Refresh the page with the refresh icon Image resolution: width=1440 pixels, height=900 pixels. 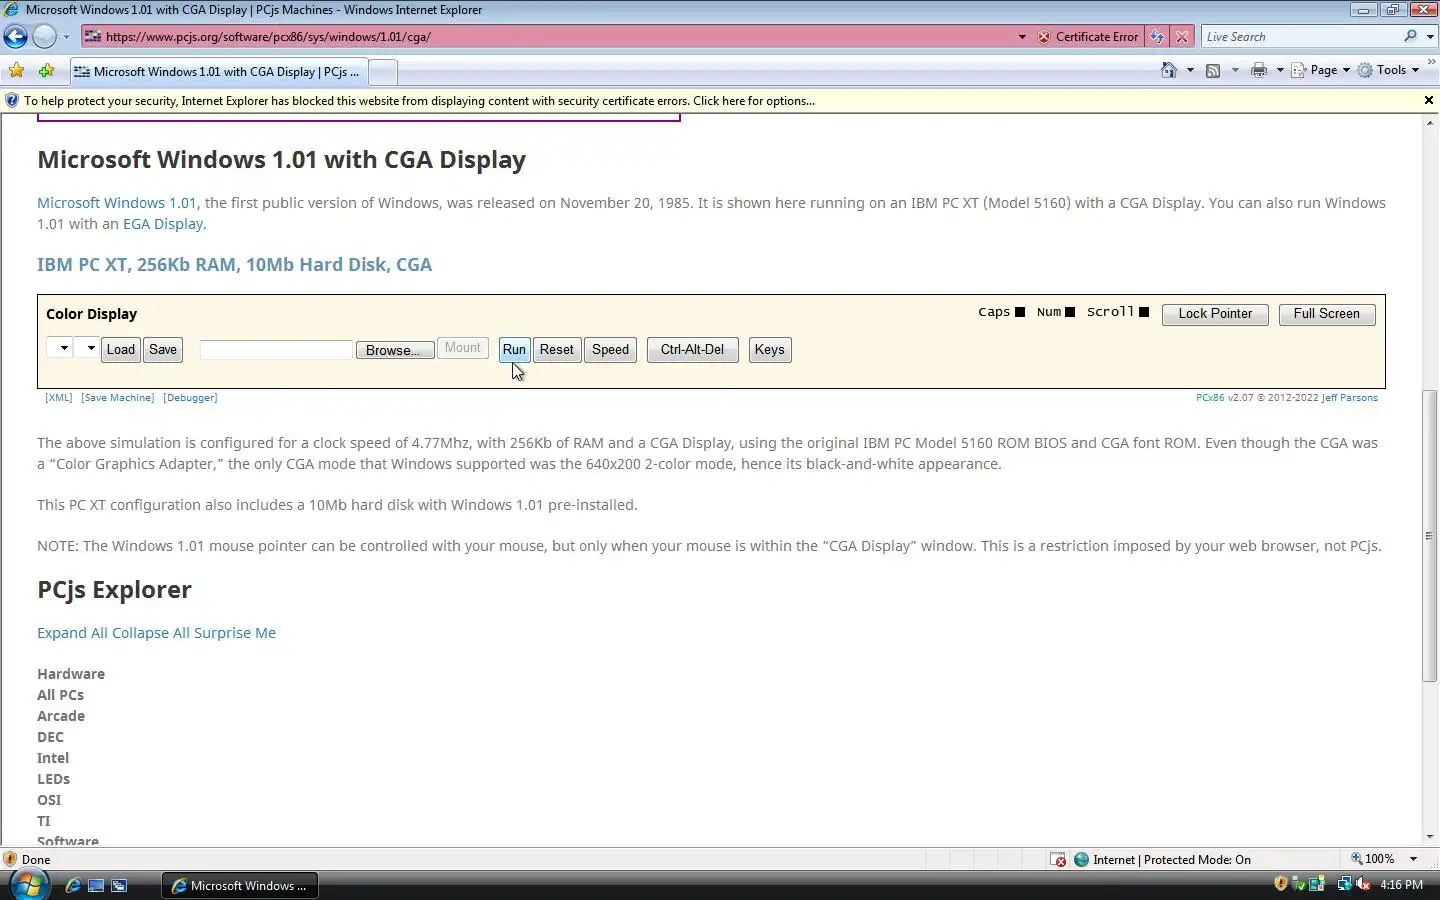click(1157, 37)
